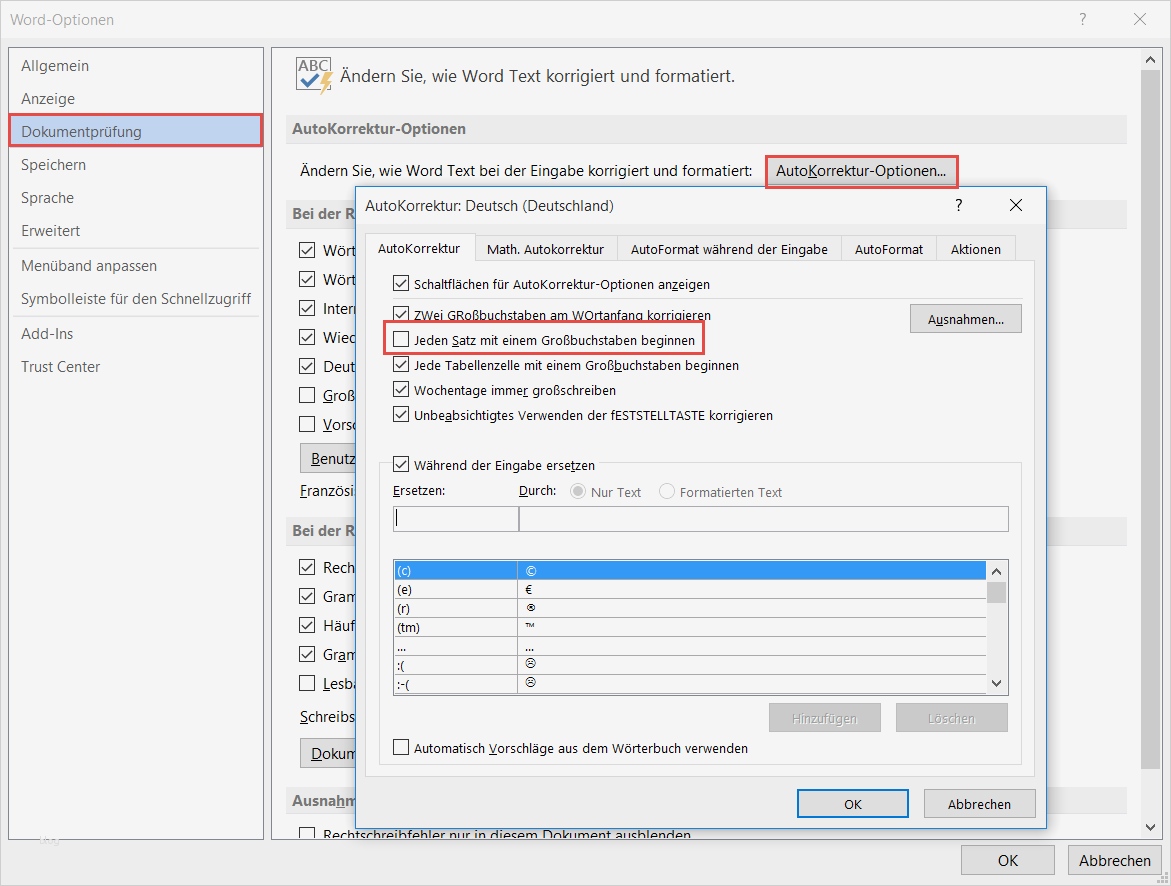
Task: Close the AutoKorrektur dialog with X
Action: [1016, 205]
